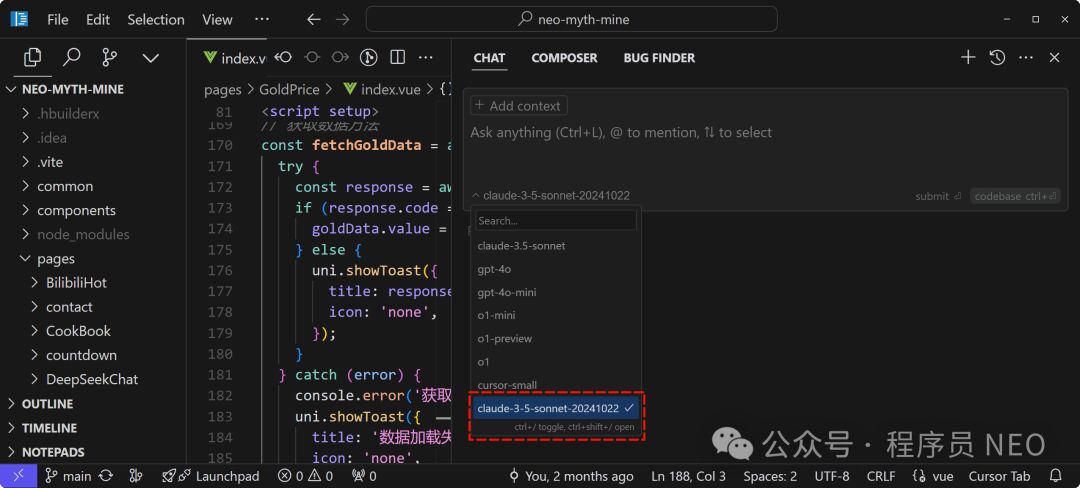Click the Explorer files icon
Viewport: 1080px width, 488px height.
[x=33, y=57]
